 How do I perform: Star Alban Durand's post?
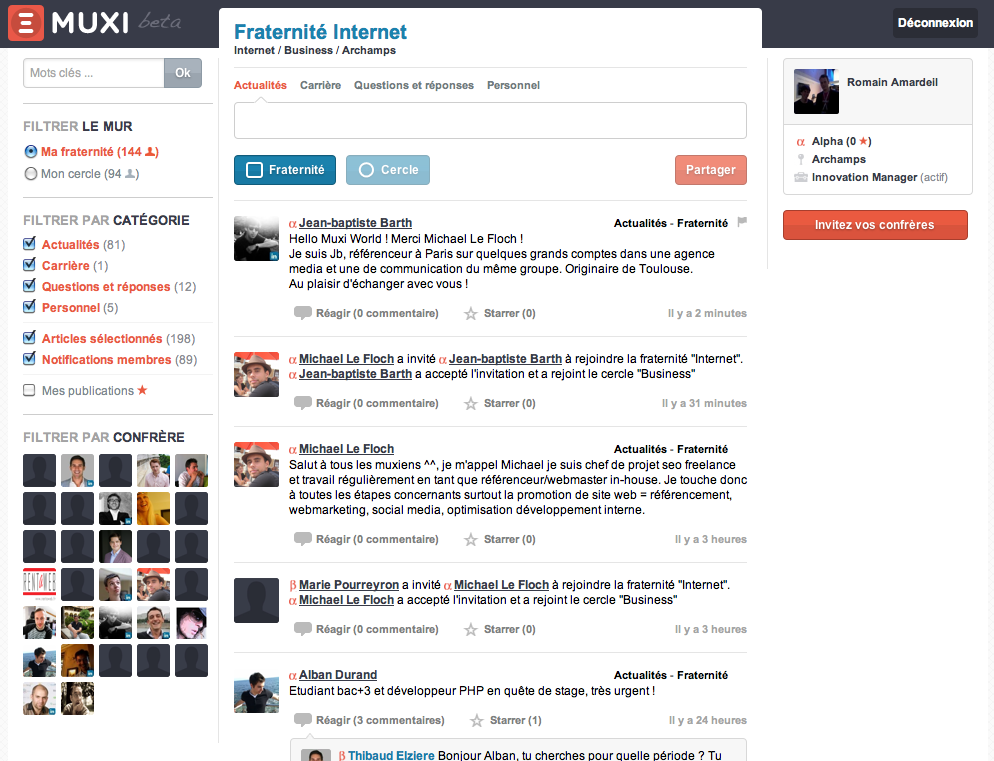[477, 720]
